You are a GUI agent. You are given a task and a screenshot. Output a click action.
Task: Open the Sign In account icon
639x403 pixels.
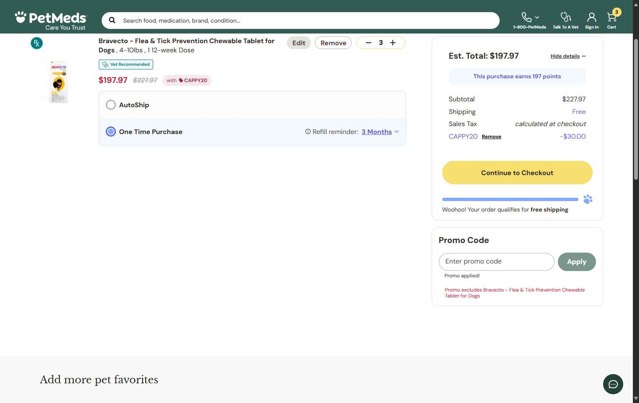click(x=592, y=20)
